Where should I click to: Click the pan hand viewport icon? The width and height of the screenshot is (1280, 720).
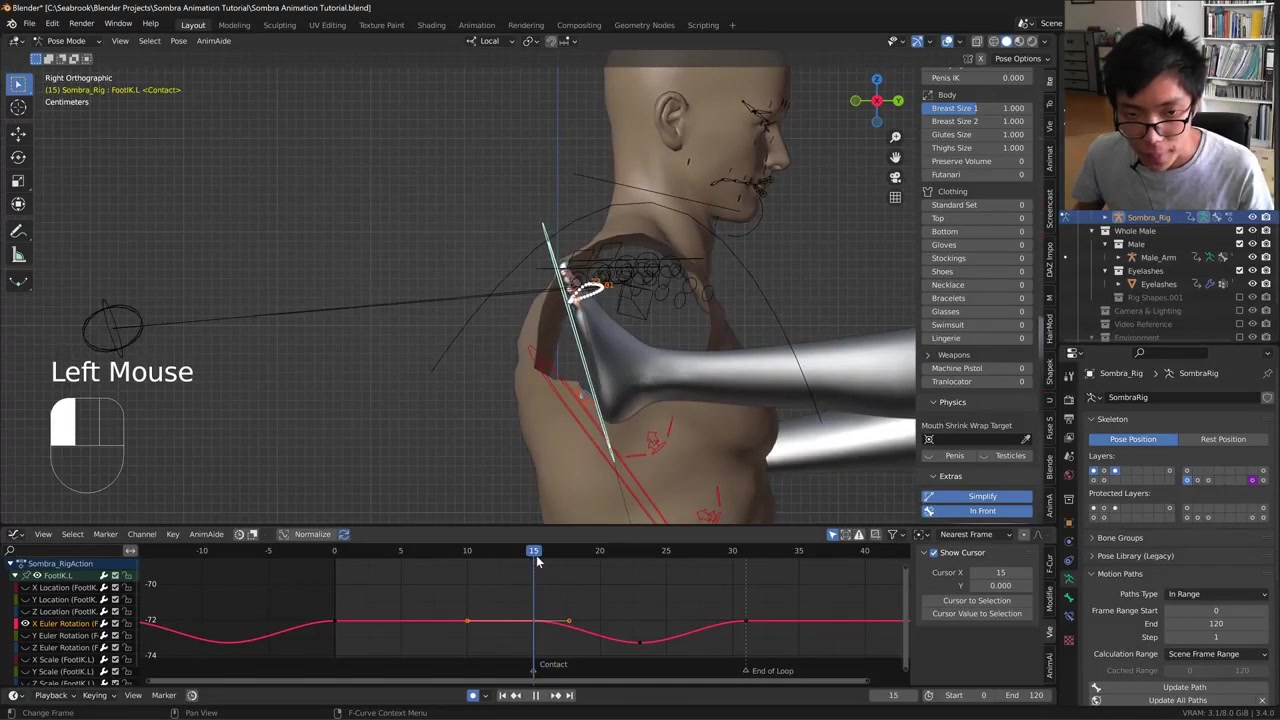[x=895, y=157]
